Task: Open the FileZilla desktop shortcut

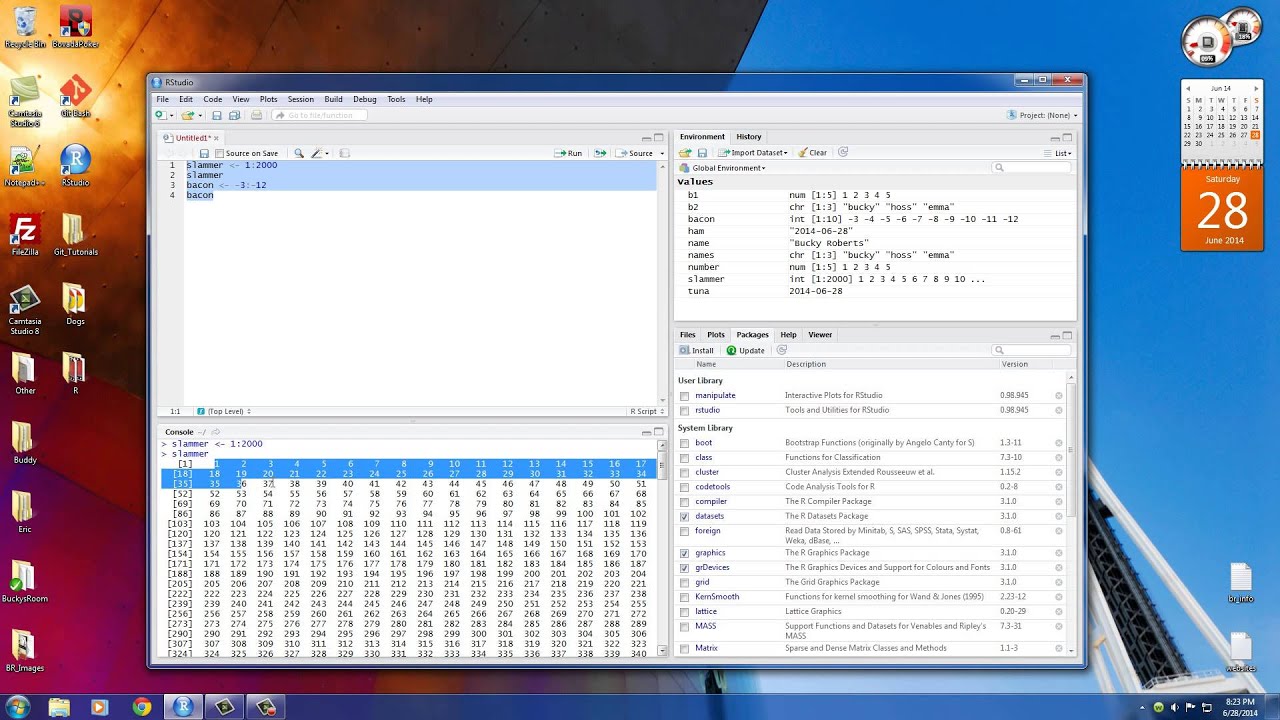Action: (25, 236)
